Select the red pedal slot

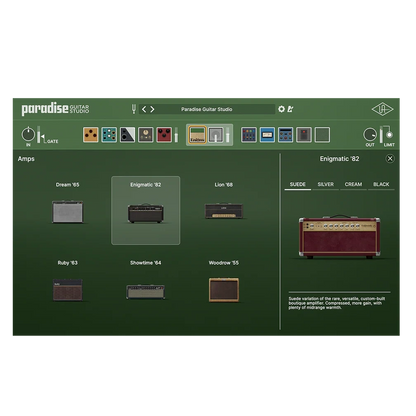click(x=164, y=135)
